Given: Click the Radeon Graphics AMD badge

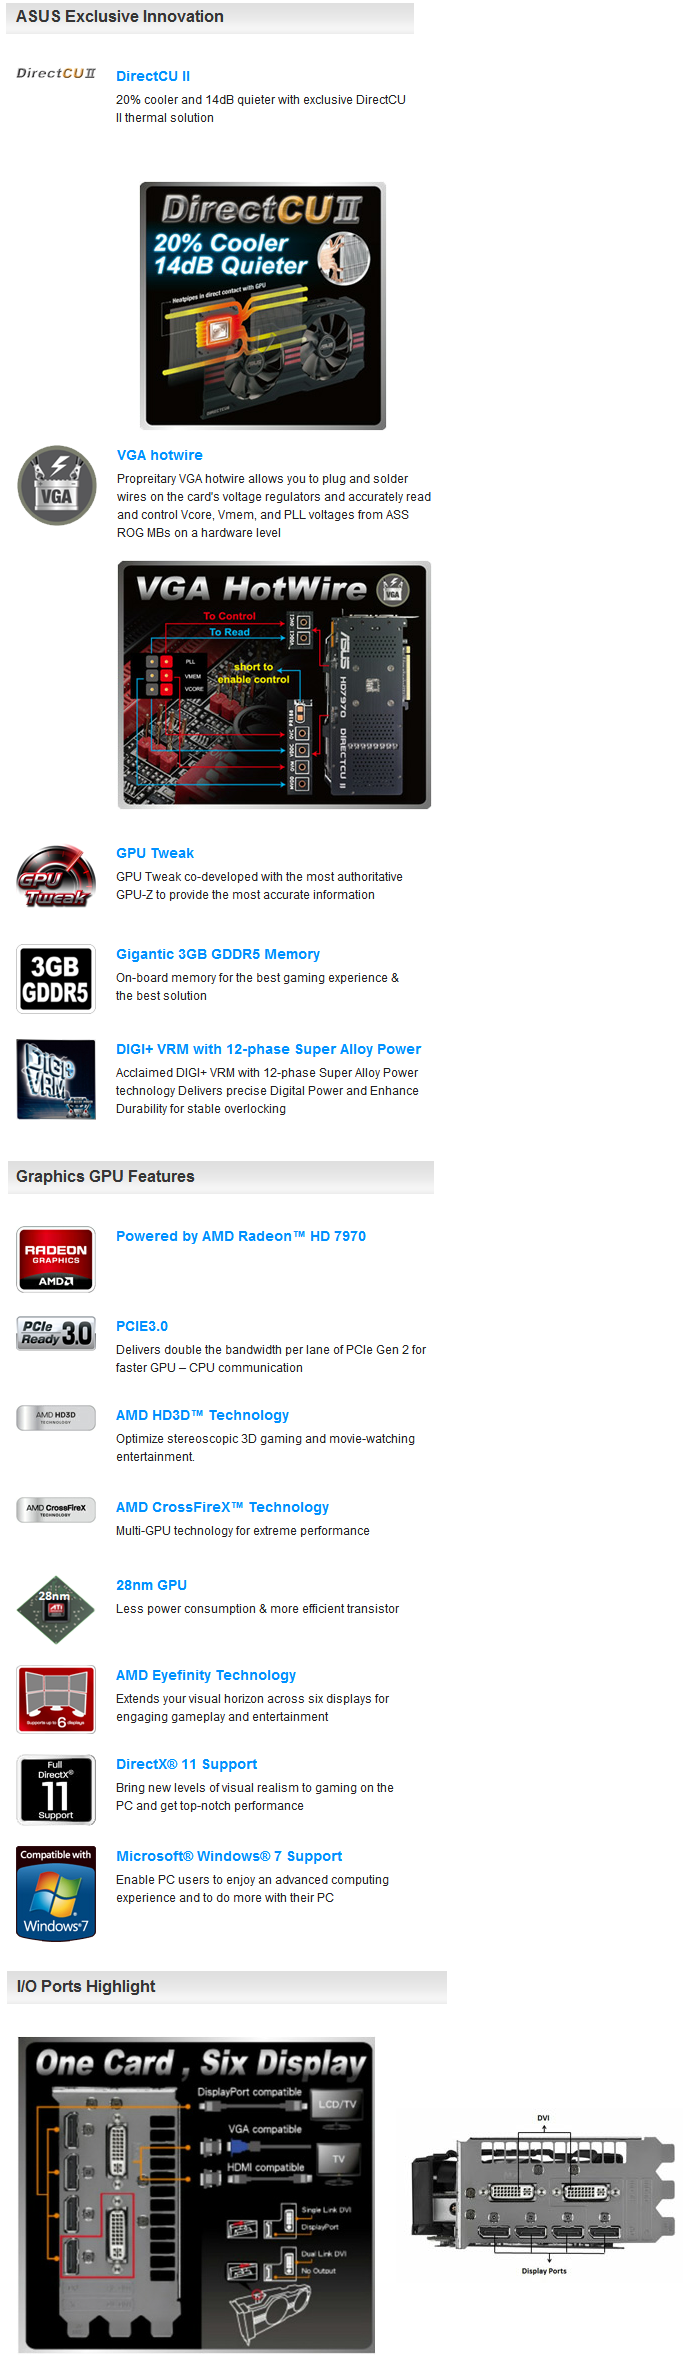Looking at the screenshot, I should [56, 1259].
